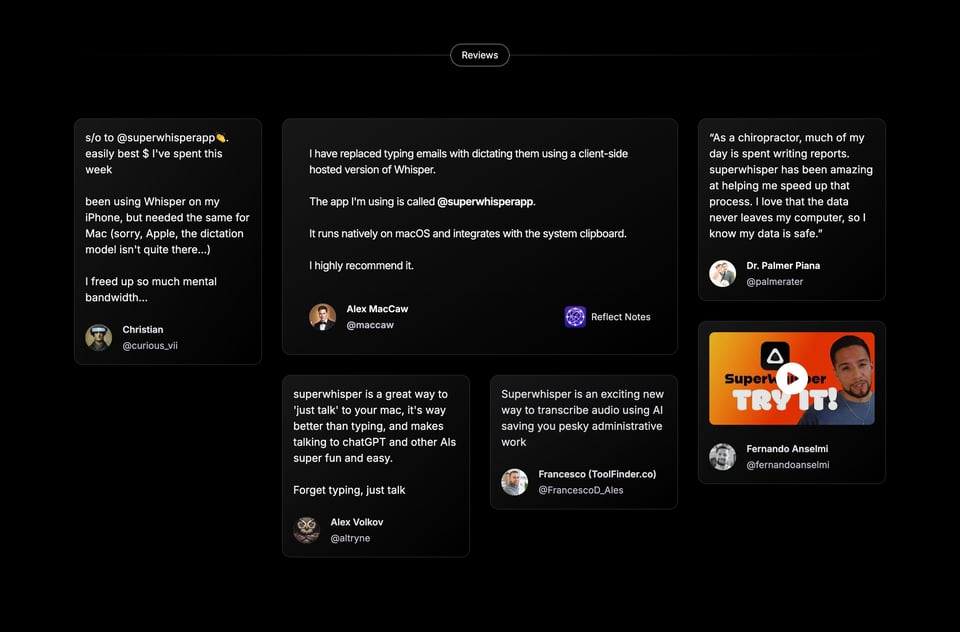This screenshot has width=960, height=632.
Task: Follow the bold @superwhisperapp mention
Action: [485, 201]
